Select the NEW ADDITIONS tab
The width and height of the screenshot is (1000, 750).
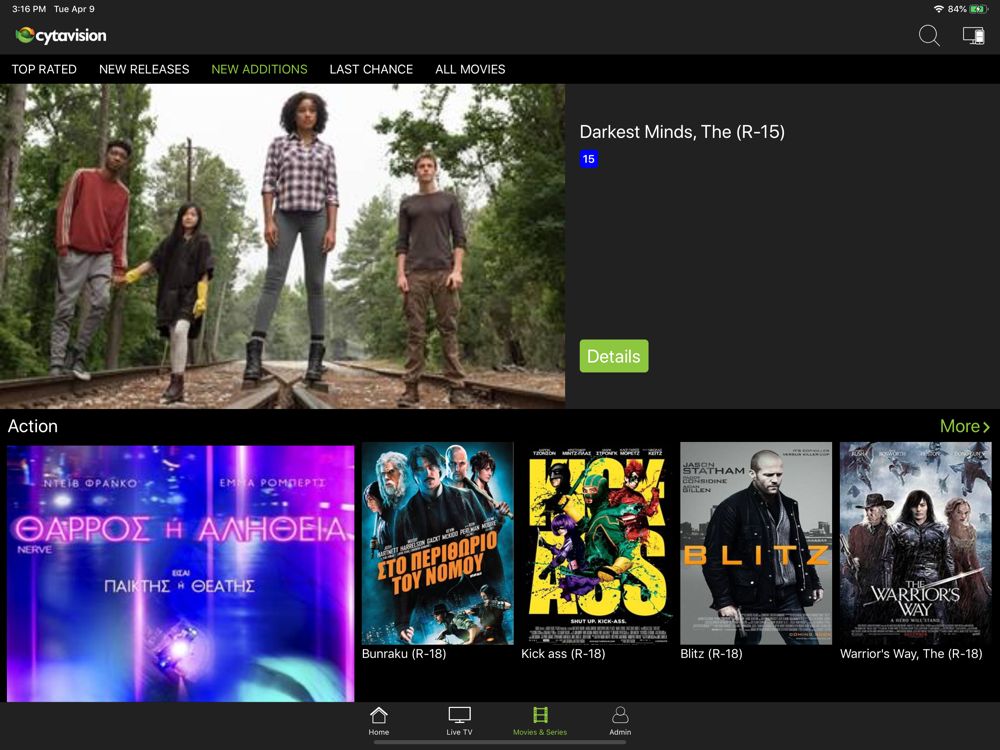coord(259,69)
